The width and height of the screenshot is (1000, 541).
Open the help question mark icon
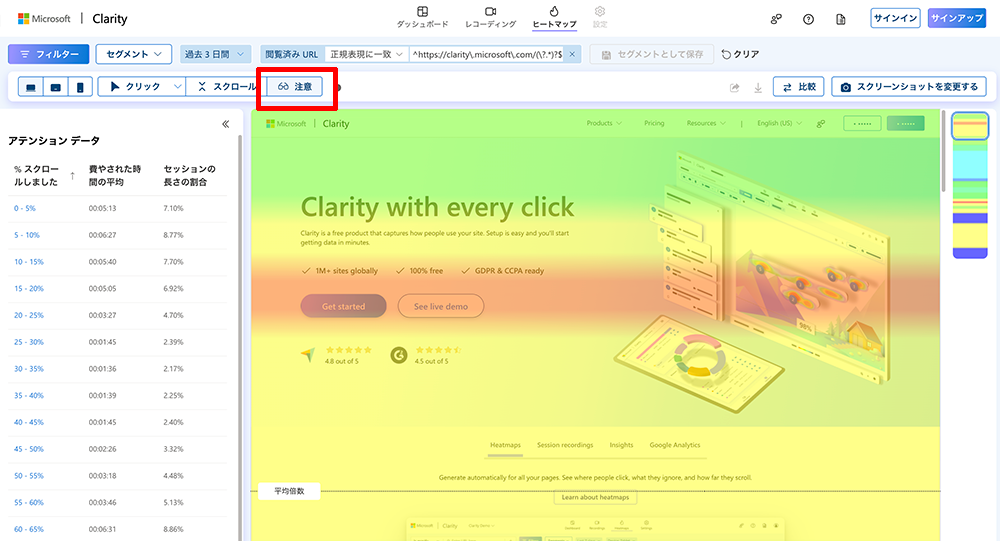(808, 19)
